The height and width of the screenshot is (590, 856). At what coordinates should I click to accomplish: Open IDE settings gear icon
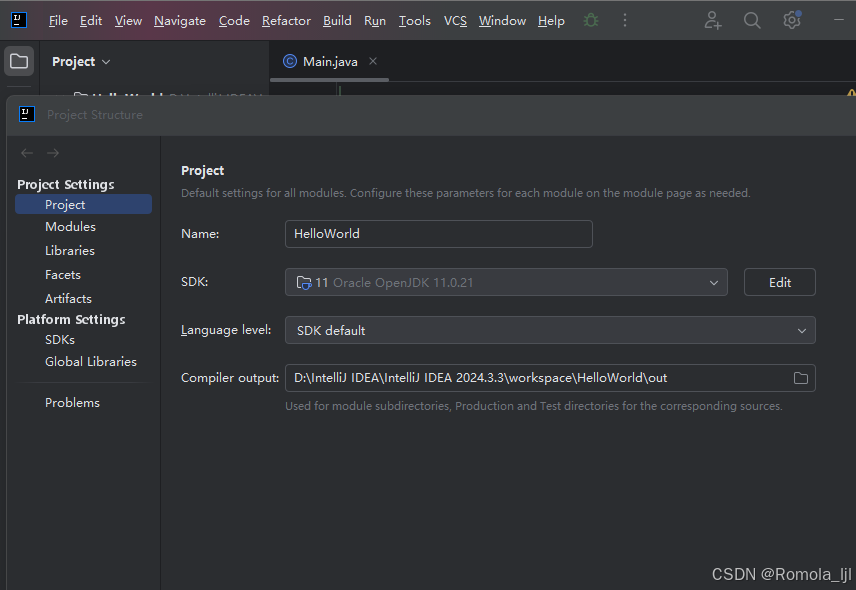pos(792,20)
